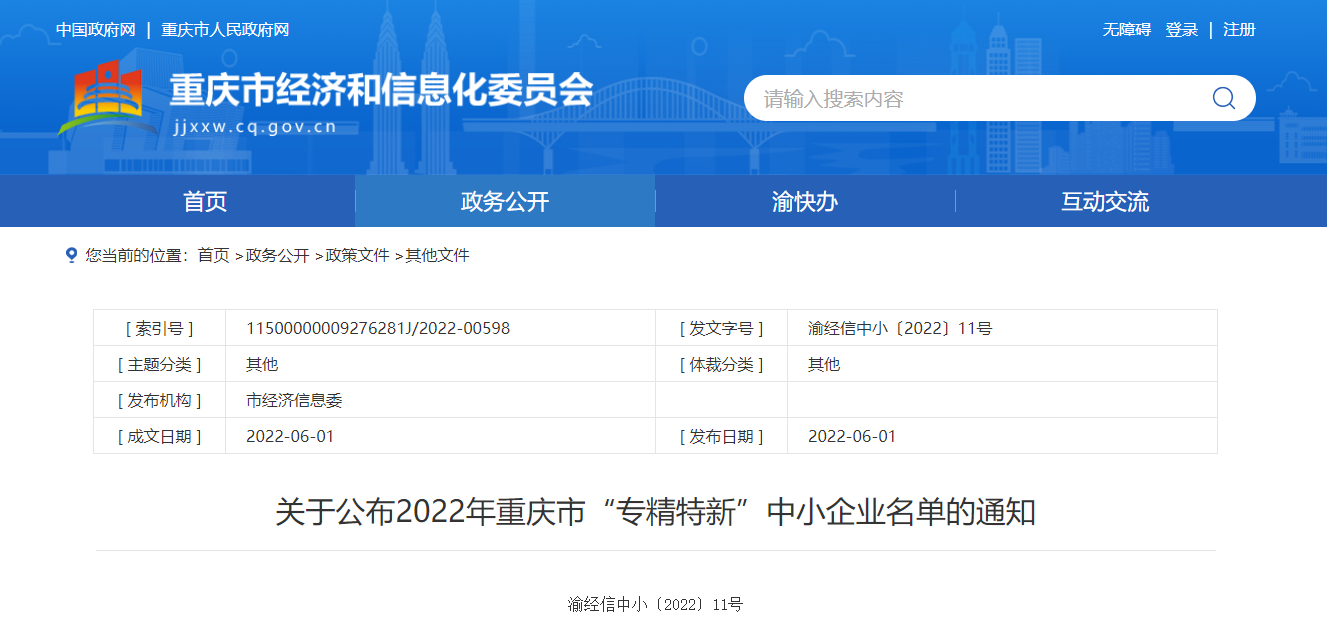1327x640 pixels.
Task: Open 其他文件 breadcrumb link
Action: pos(437,255)
